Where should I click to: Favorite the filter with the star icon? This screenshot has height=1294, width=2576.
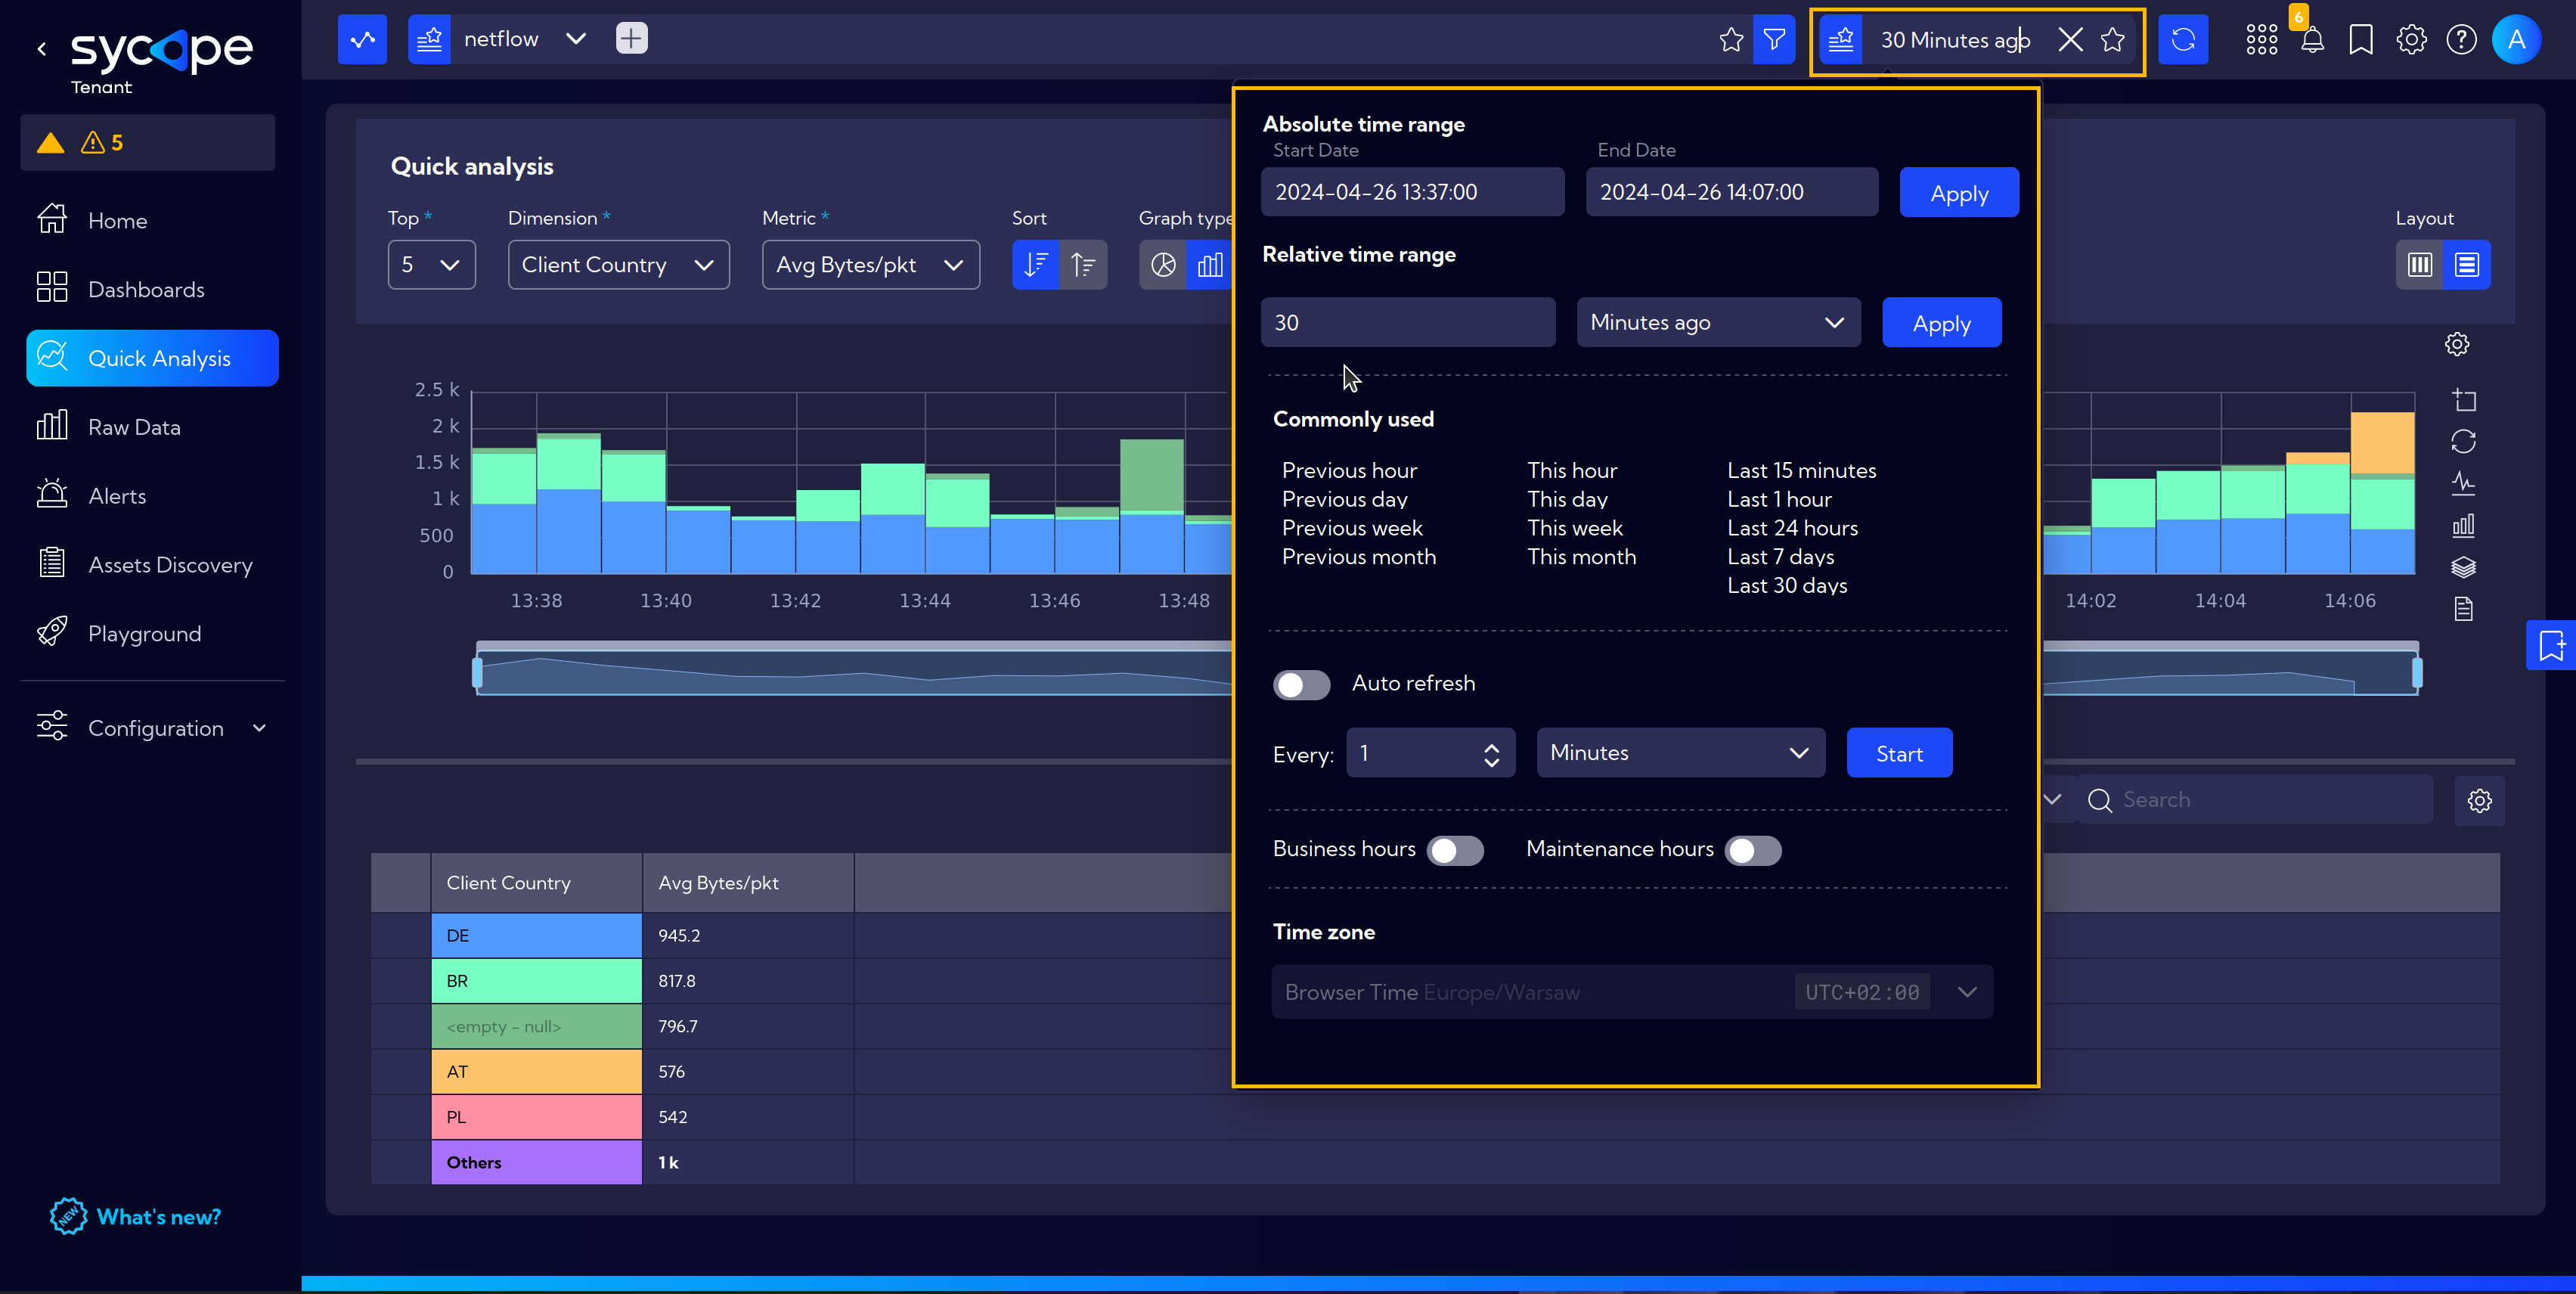pos(1731,40)
